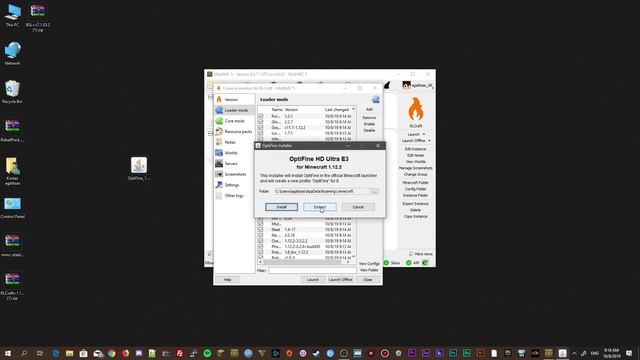Click the Install button in OptiFine installer
640x360 pixels.
pyautogui.click(x=281, y=207)
